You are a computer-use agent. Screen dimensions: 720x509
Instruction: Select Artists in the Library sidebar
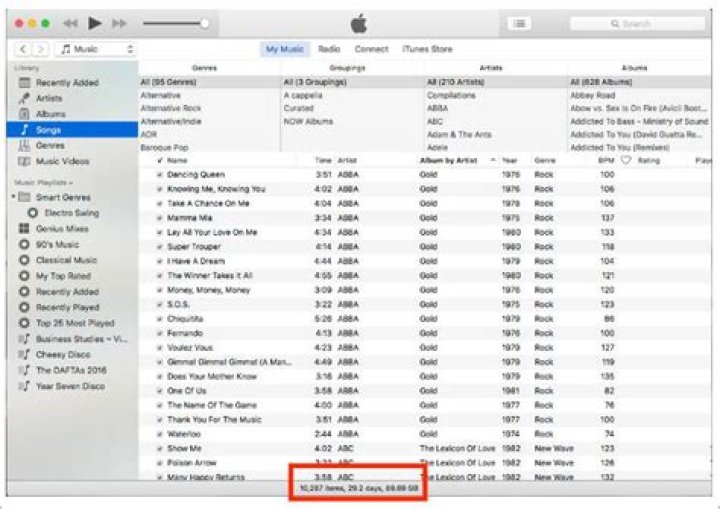[48, 98]
